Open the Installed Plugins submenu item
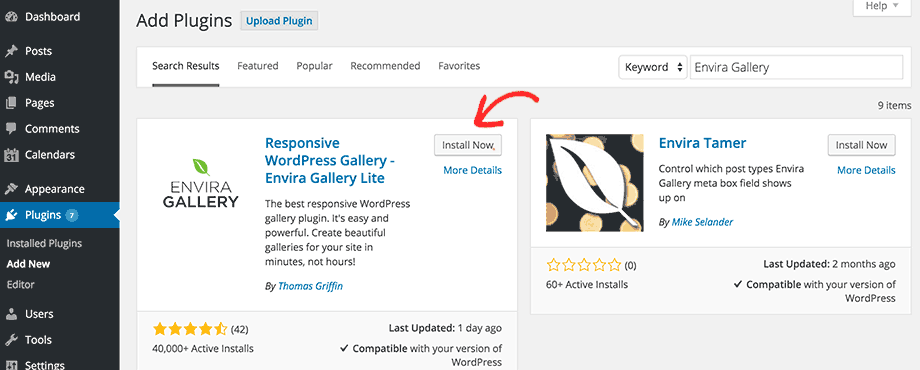Screen dimensions: 920x370 pos(44,244)
